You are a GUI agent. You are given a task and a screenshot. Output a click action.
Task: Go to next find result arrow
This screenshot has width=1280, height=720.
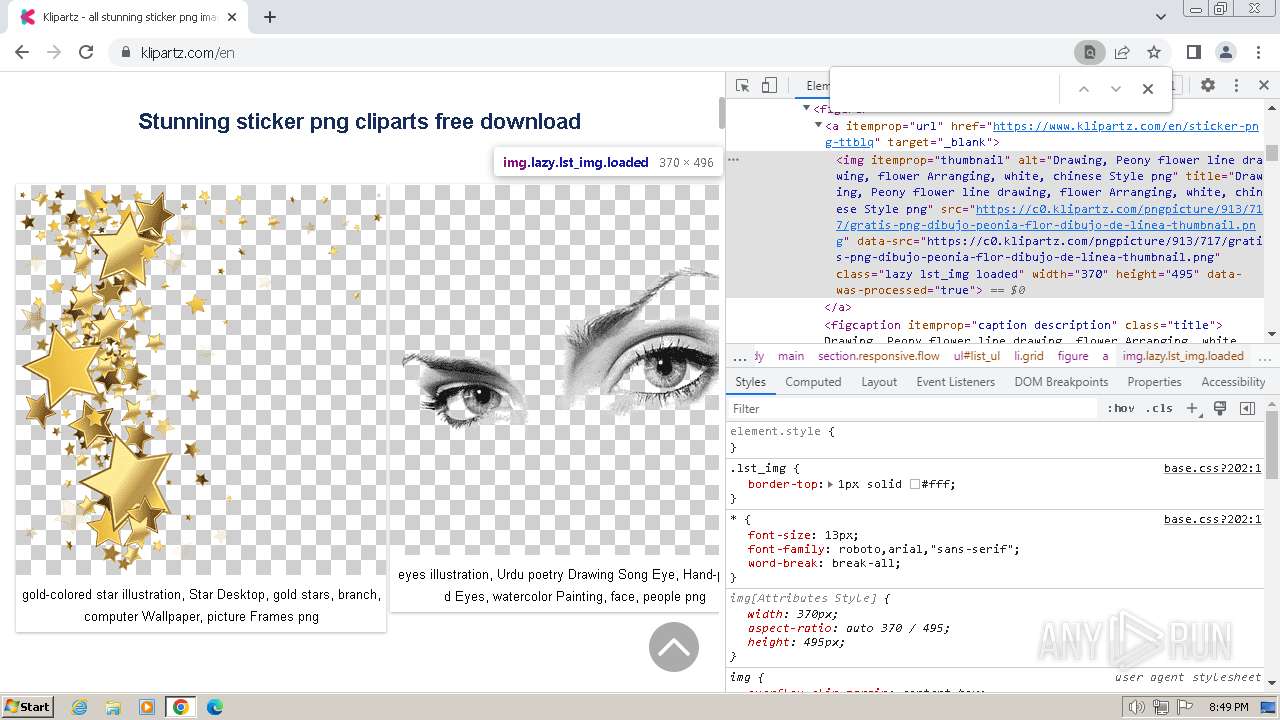1116,89
